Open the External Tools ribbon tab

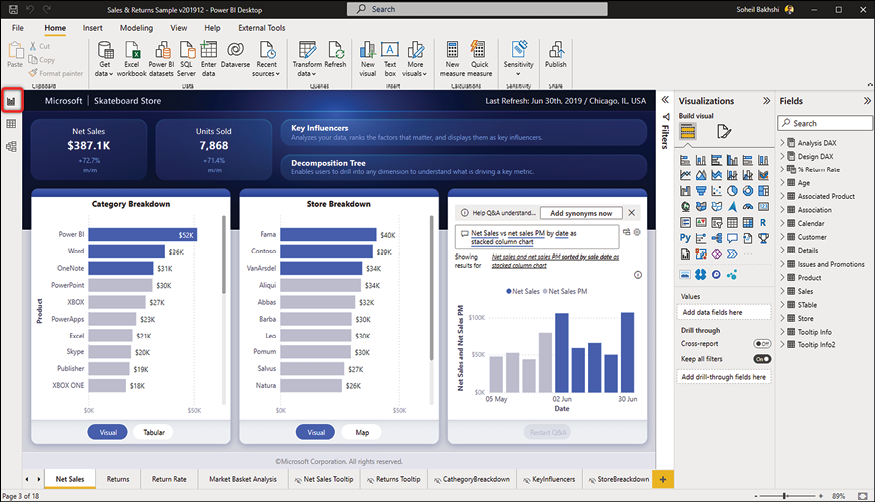coord(262,28)
